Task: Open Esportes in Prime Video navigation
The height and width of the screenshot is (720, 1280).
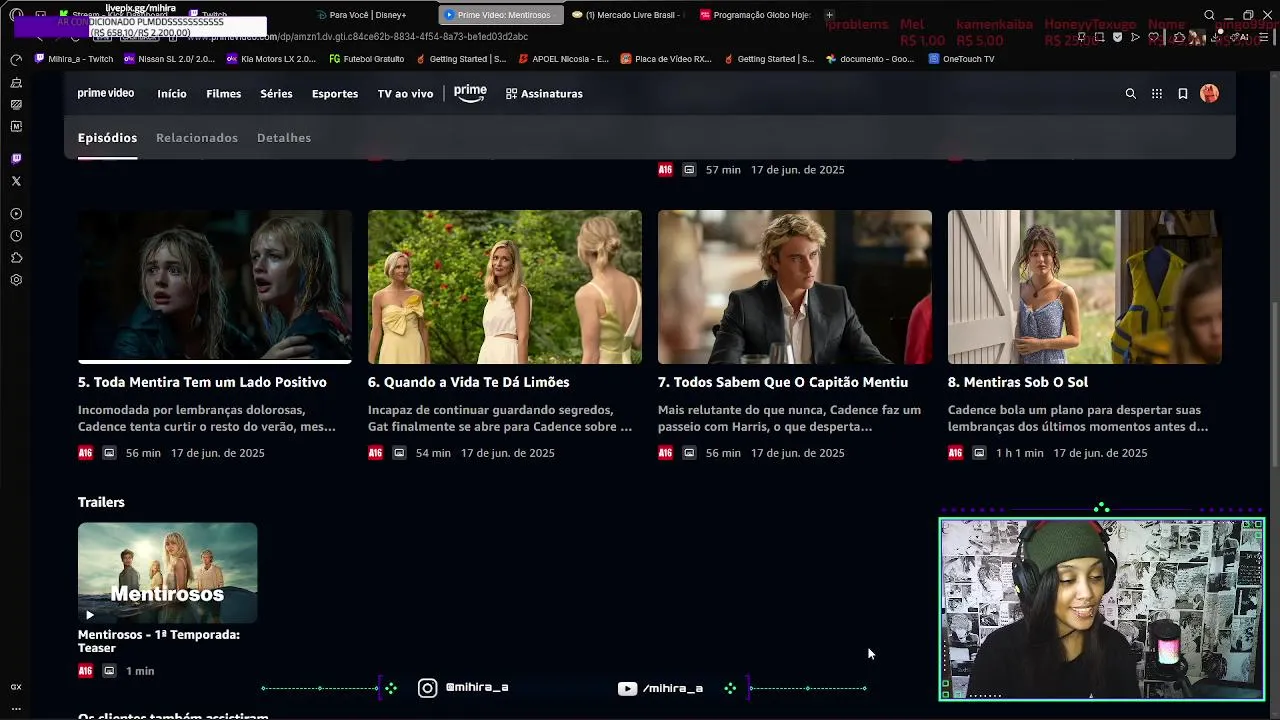Action: click(335, 94)
